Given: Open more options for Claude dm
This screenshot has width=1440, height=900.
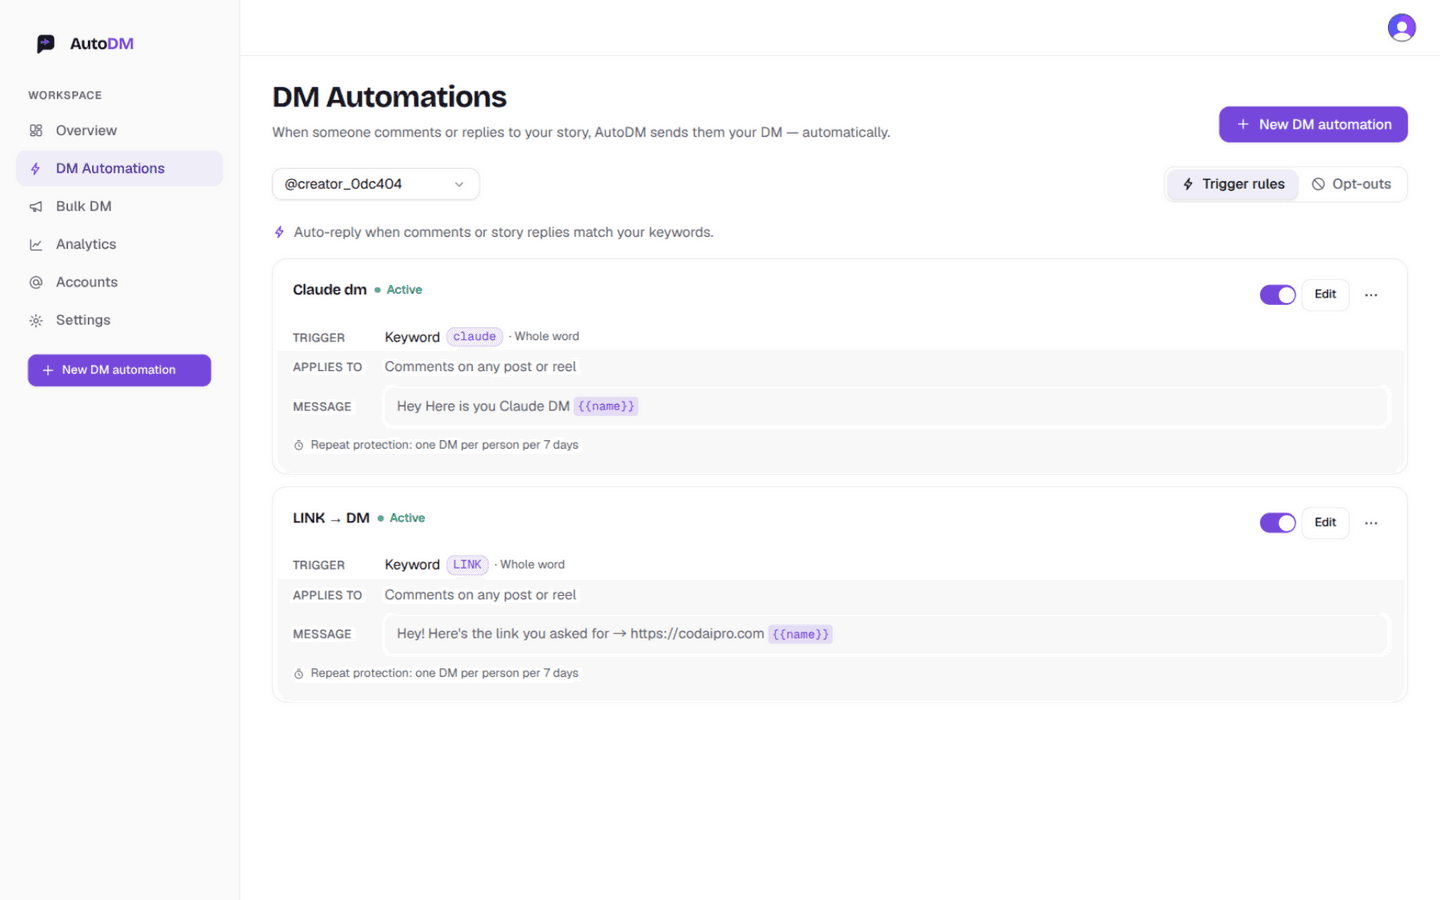Looking at the screenshot, I should (x=1371, y=295).
